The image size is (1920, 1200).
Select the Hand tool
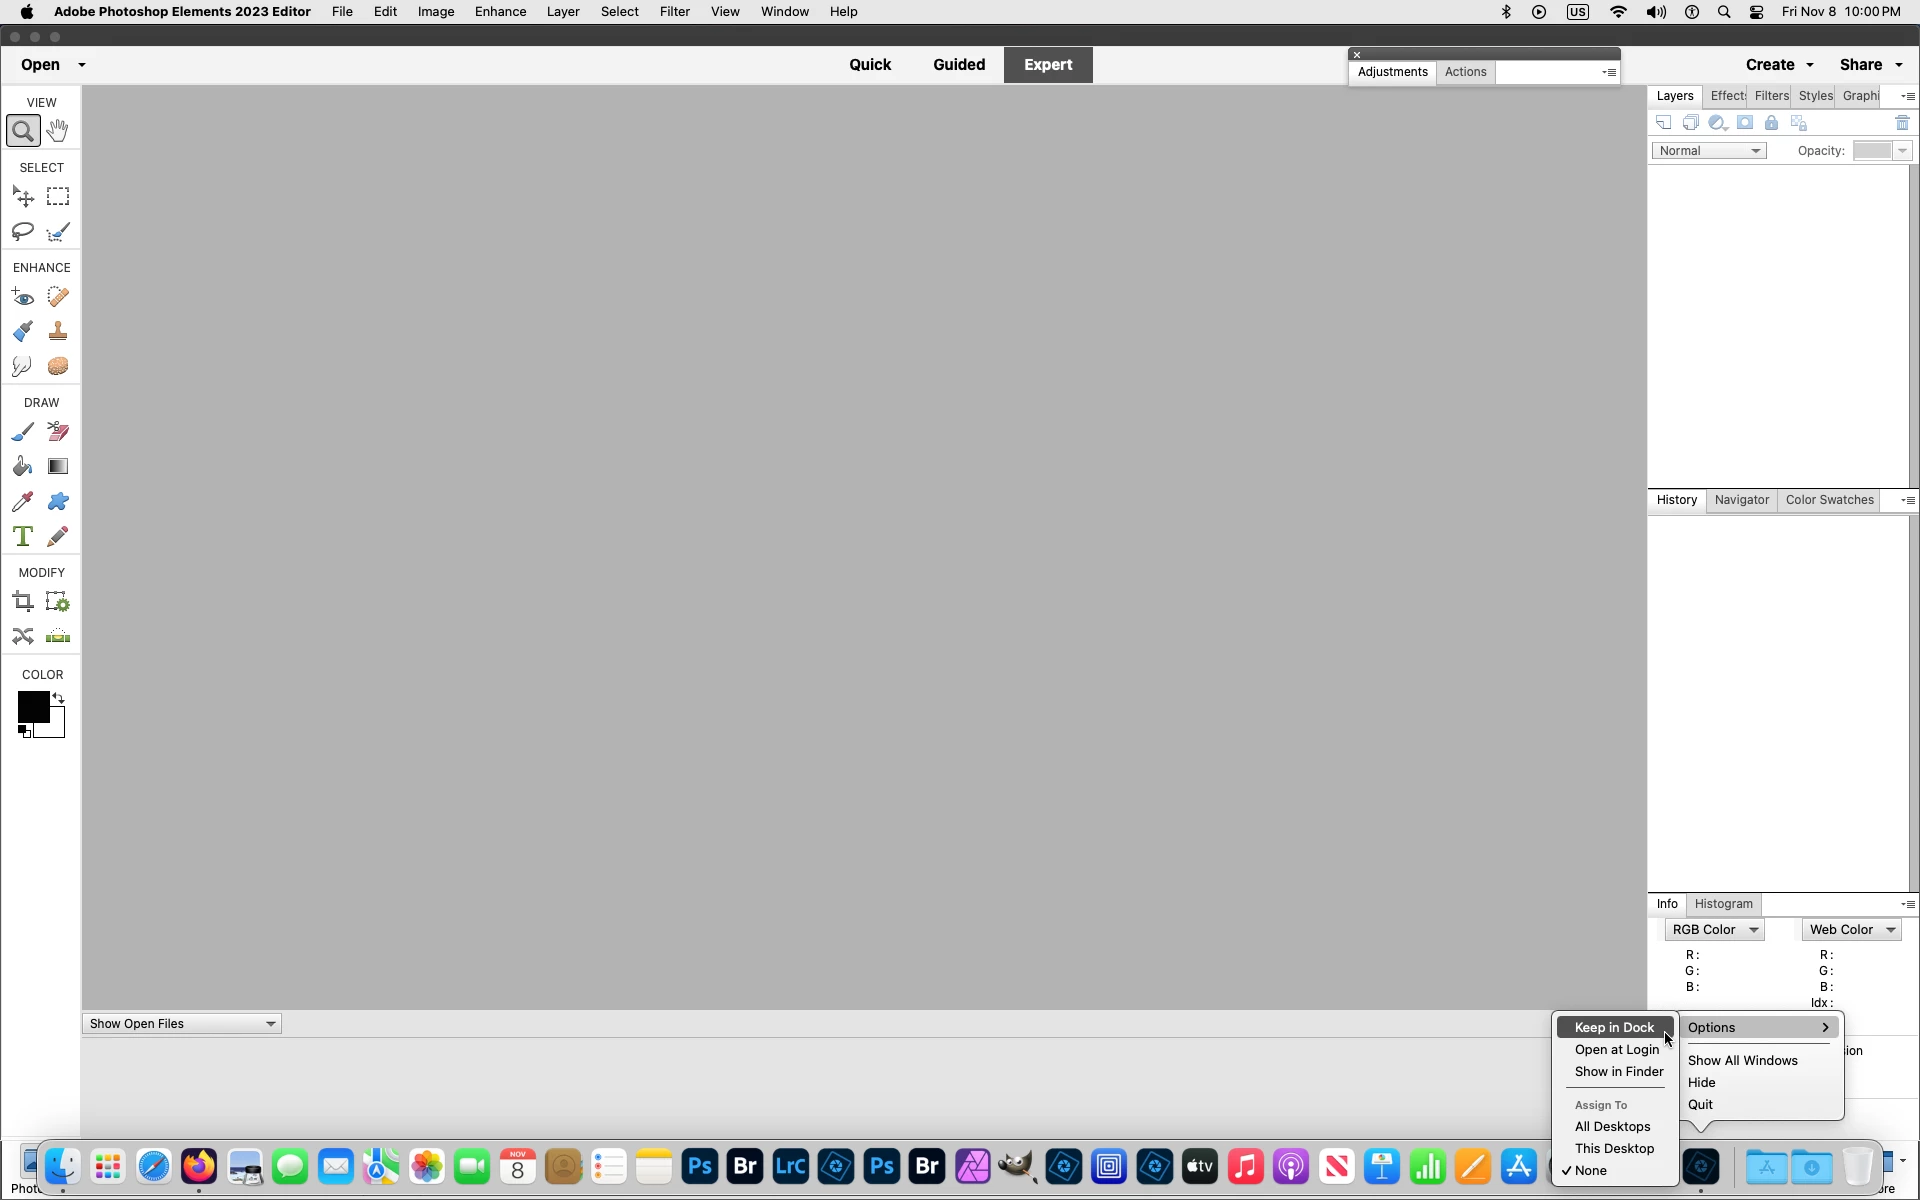(58, 131)
